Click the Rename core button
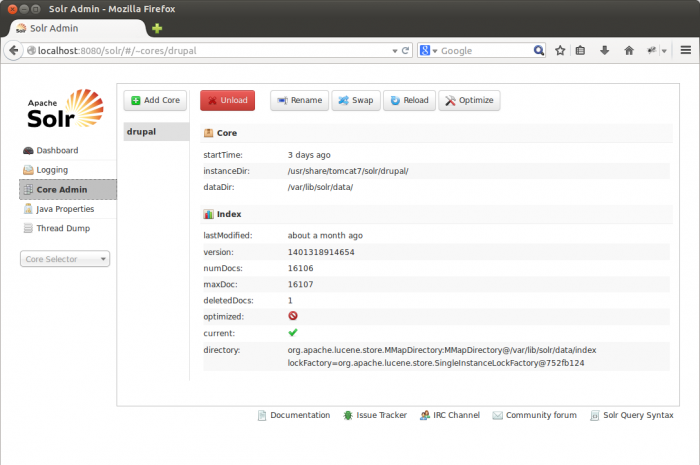 pyautogui.click(x=299, y=100)
